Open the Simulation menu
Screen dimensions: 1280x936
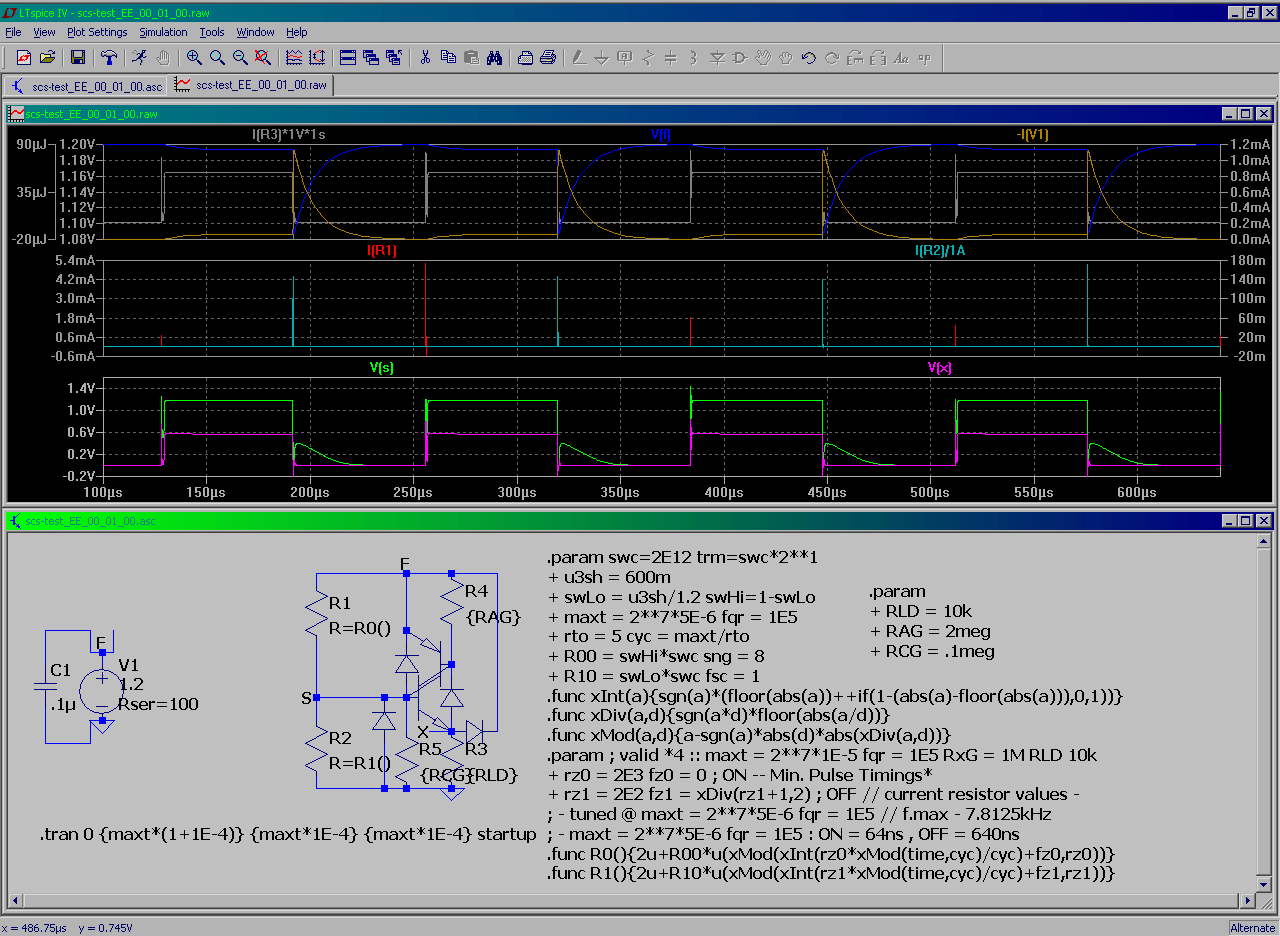click(163, 32)
